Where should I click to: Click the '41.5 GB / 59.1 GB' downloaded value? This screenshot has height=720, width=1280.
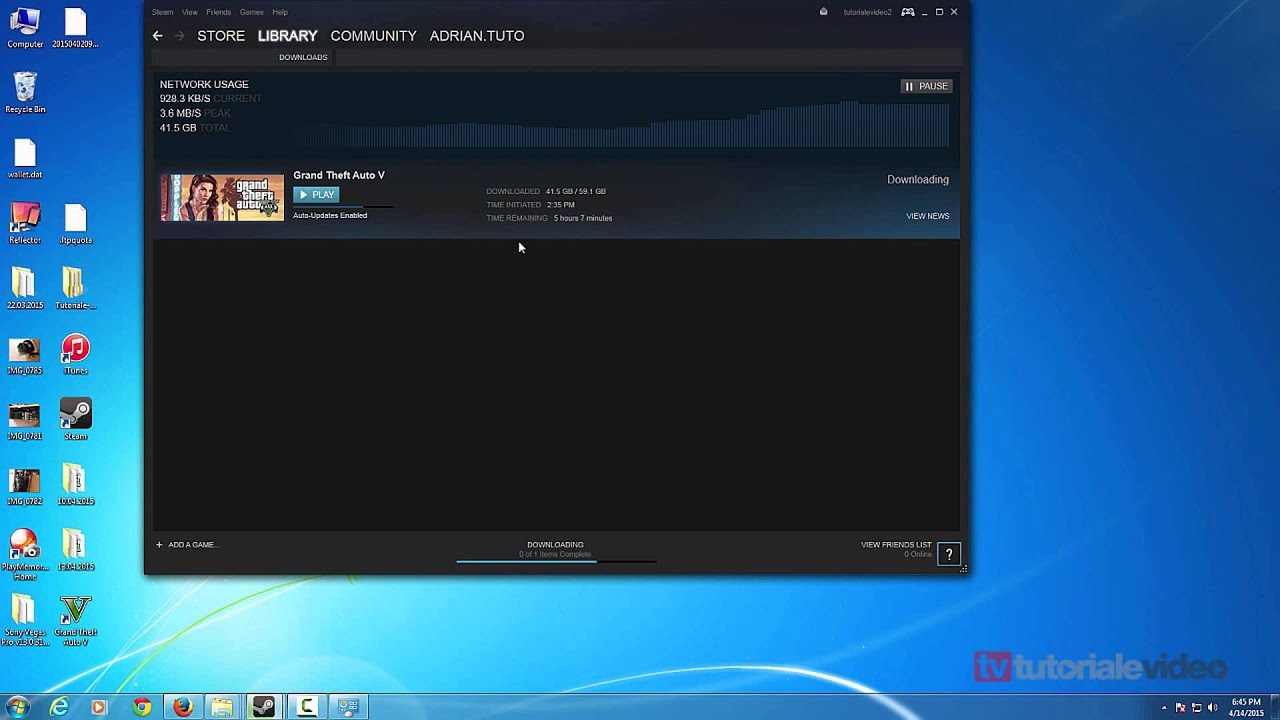(x=576, y=191)
